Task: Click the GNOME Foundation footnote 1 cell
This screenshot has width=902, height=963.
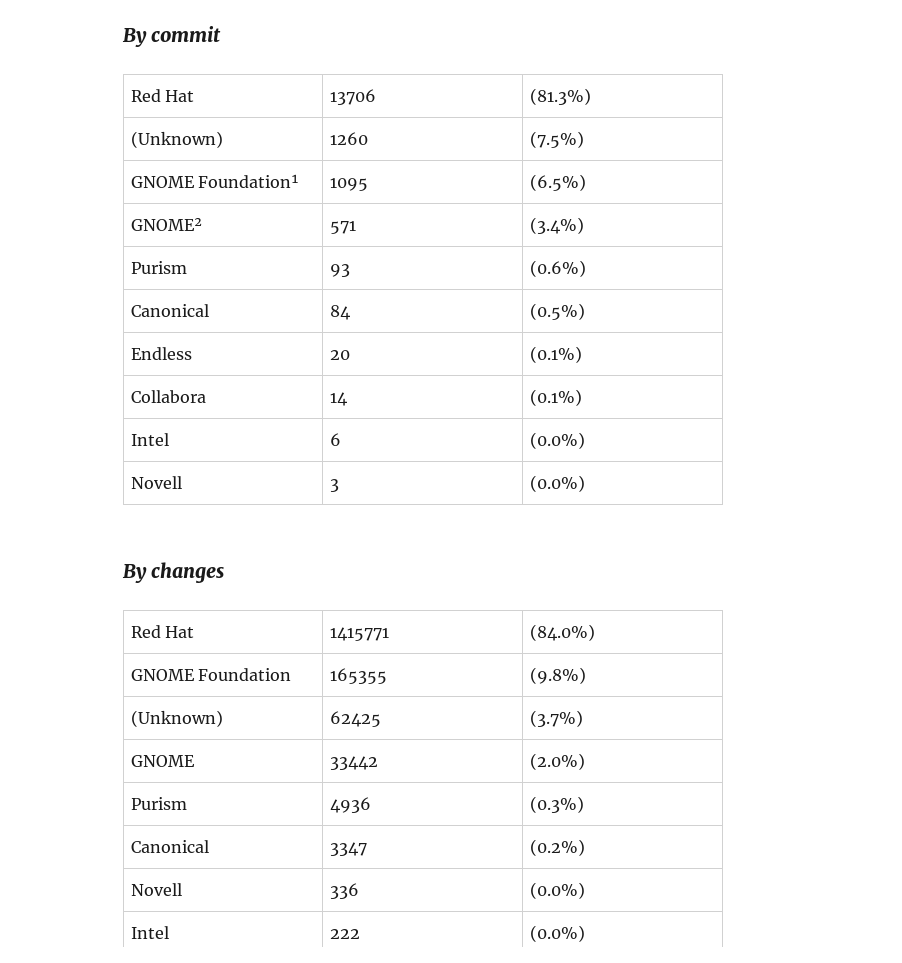Action: point(214,182)
